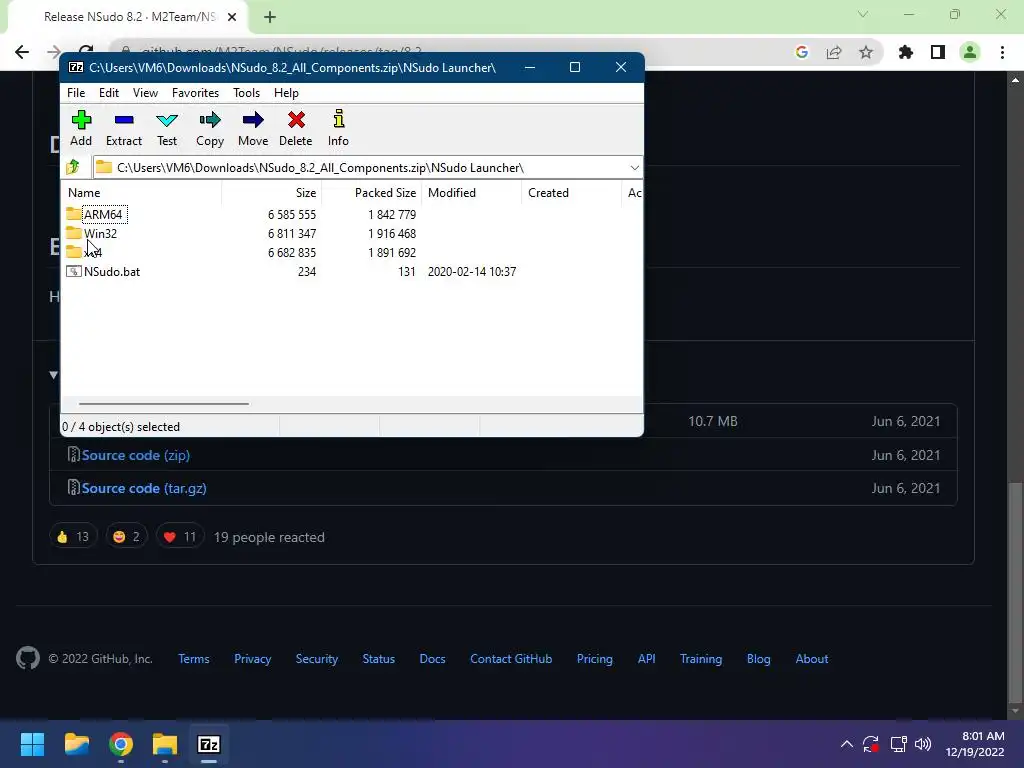Open the Docs footer link
This screenshot has height=768, width=1024.
click(x=432, y=659)
